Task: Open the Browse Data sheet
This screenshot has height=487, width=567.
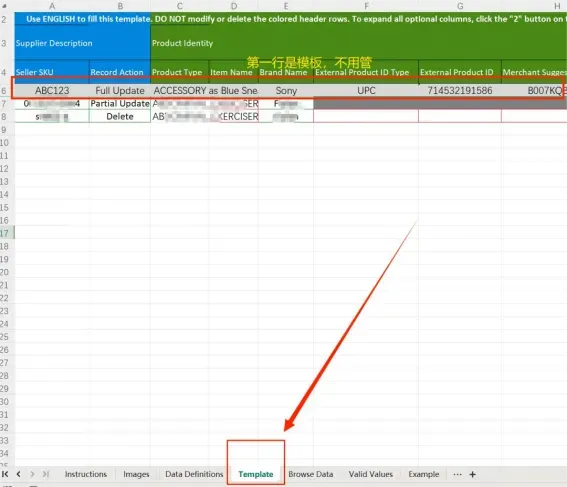Action: [x=311, y=474]
